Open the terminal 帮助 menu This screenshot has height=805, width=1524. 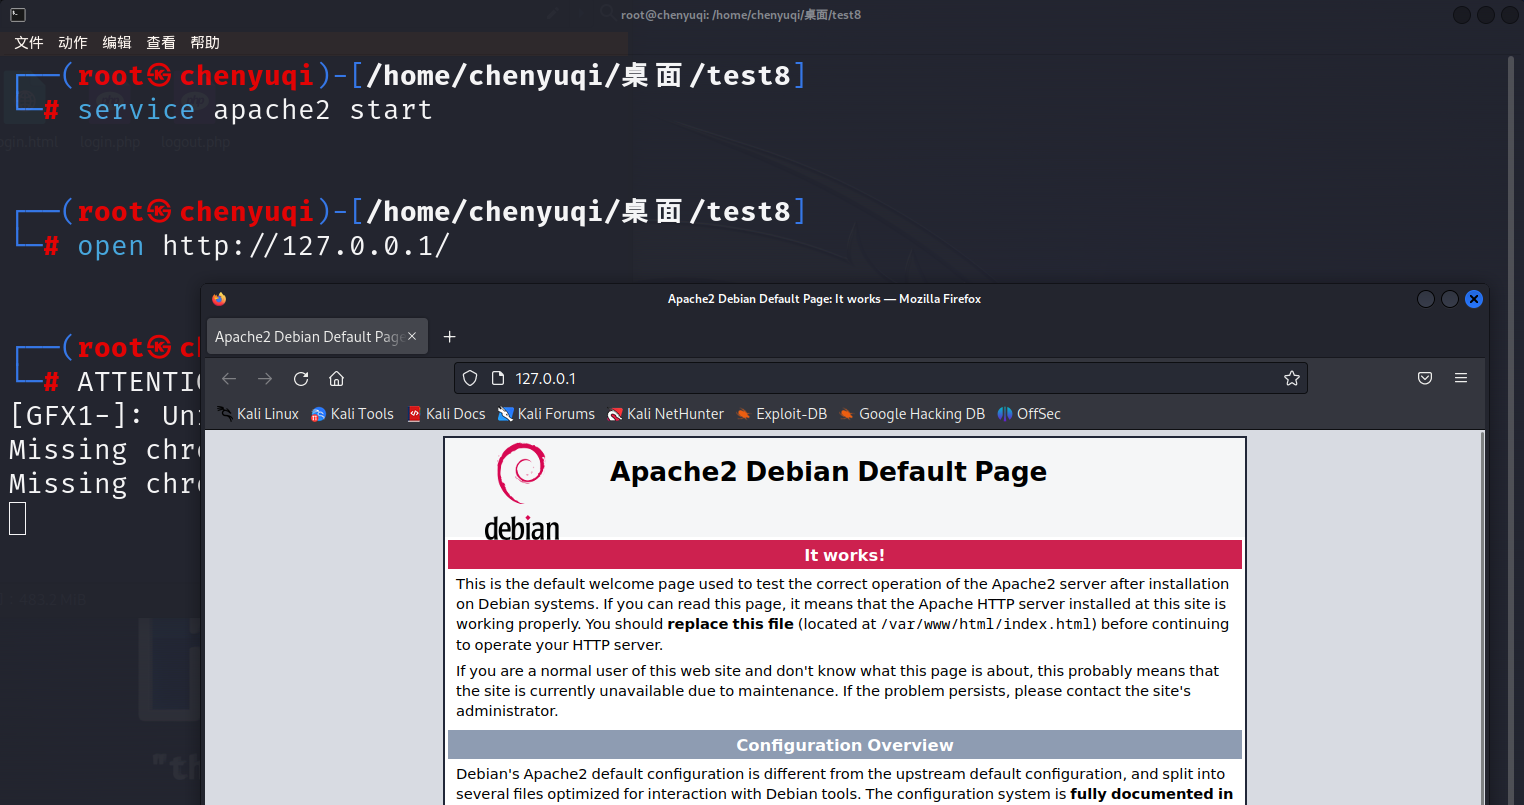pyautogui.click(x=205, y=42)
